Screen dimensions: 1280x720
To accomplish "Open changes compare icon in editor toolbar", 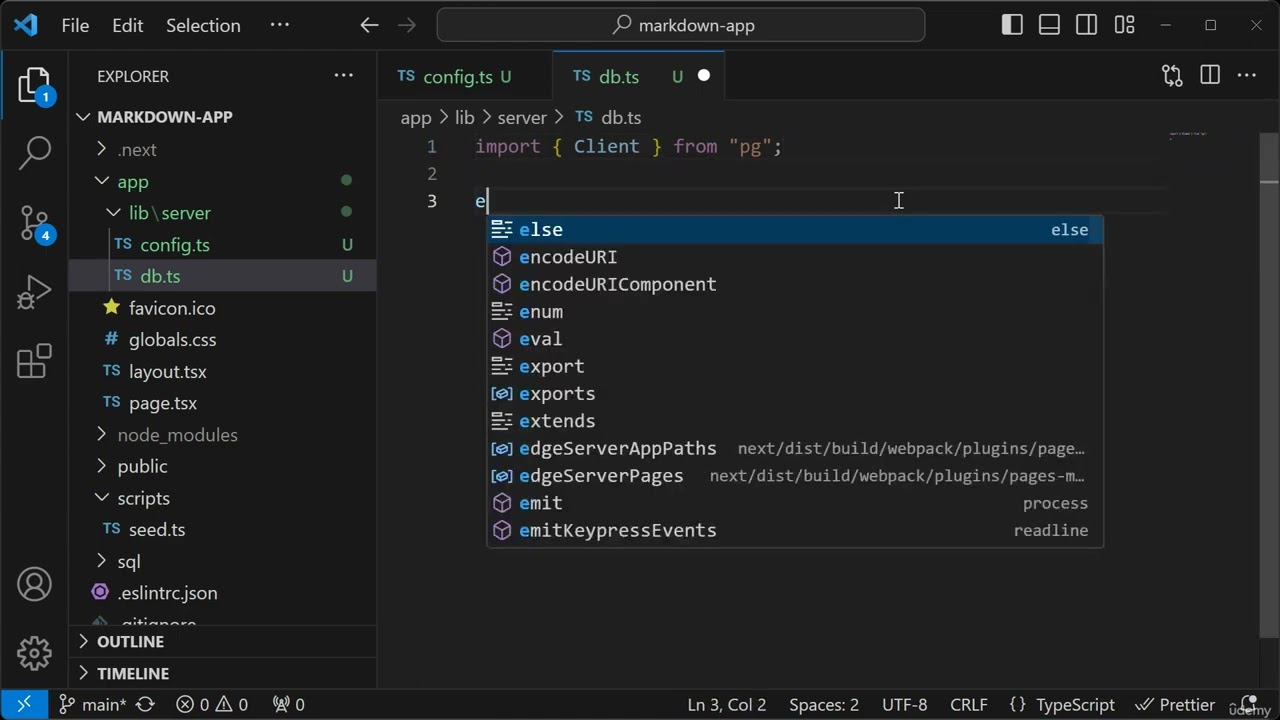I will pyautogui.click(x=1172, y=76).
